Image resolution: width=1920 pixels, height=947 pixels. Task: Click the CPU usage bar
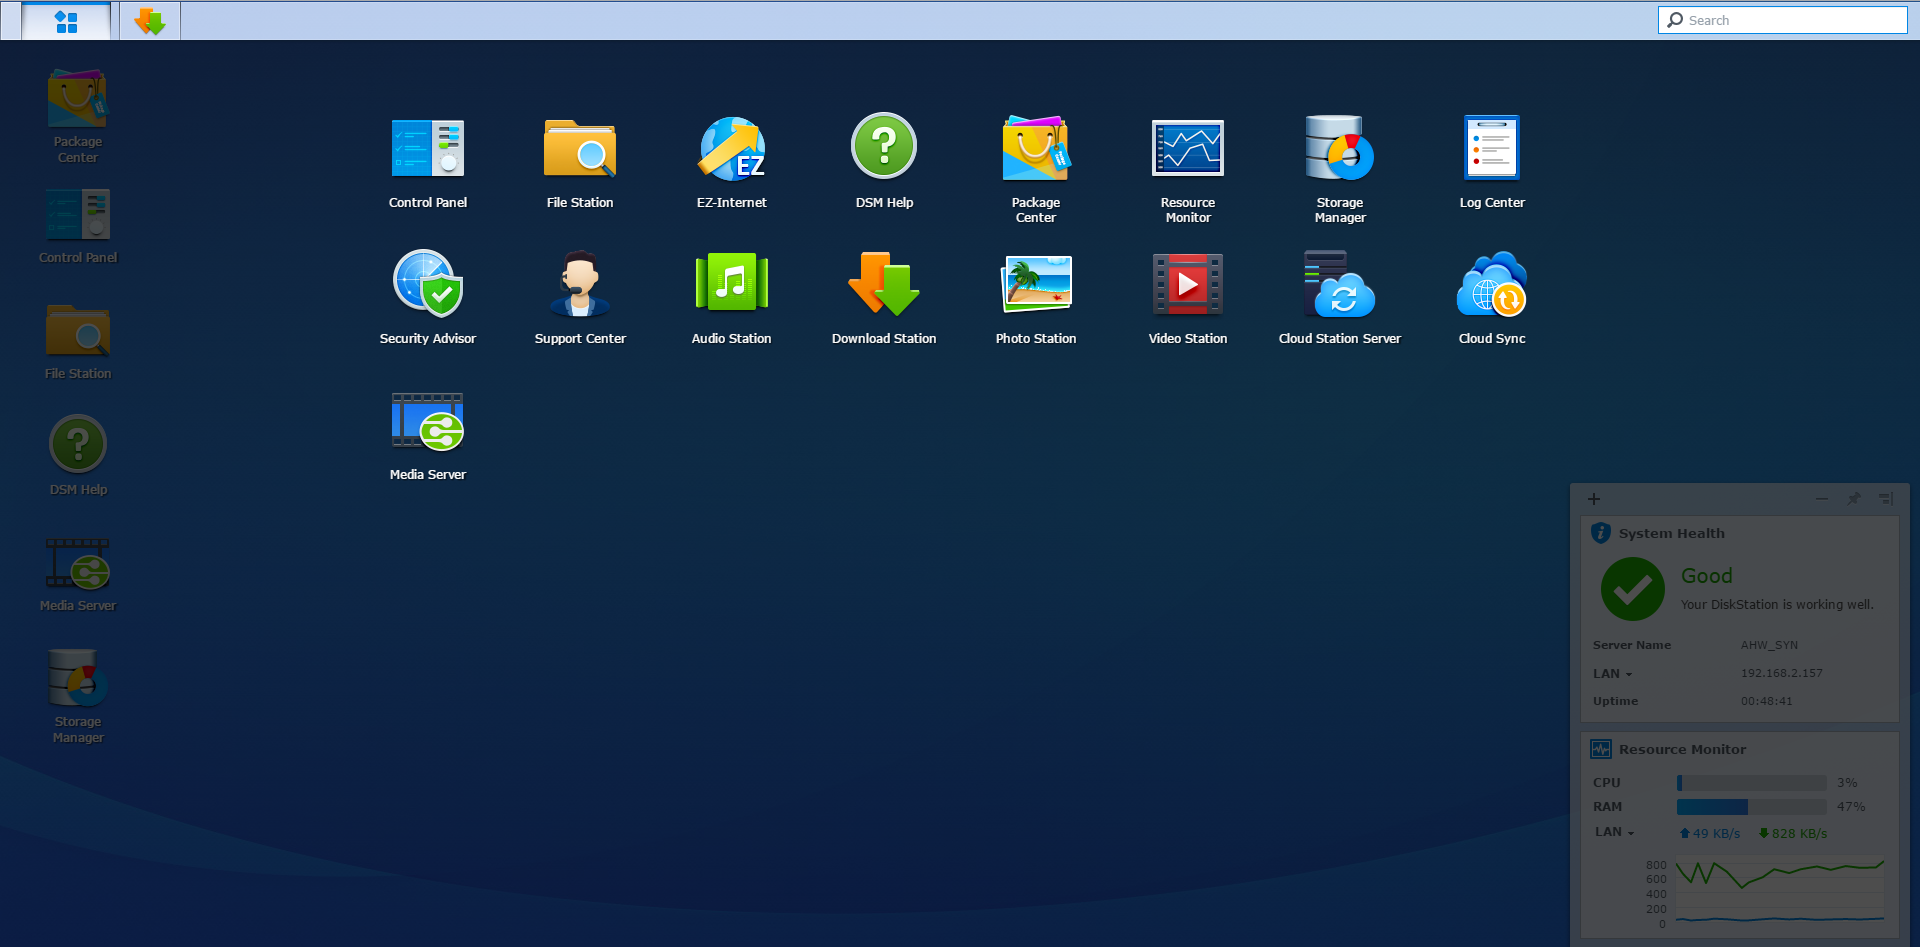pos(1752,783)
